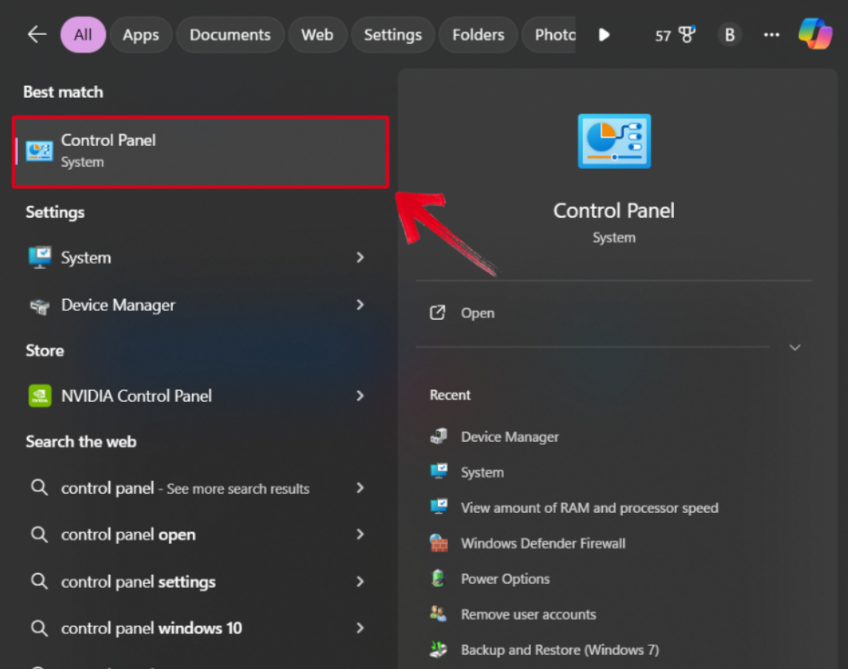Open the Copilot icon in the search header

[815, 34]
